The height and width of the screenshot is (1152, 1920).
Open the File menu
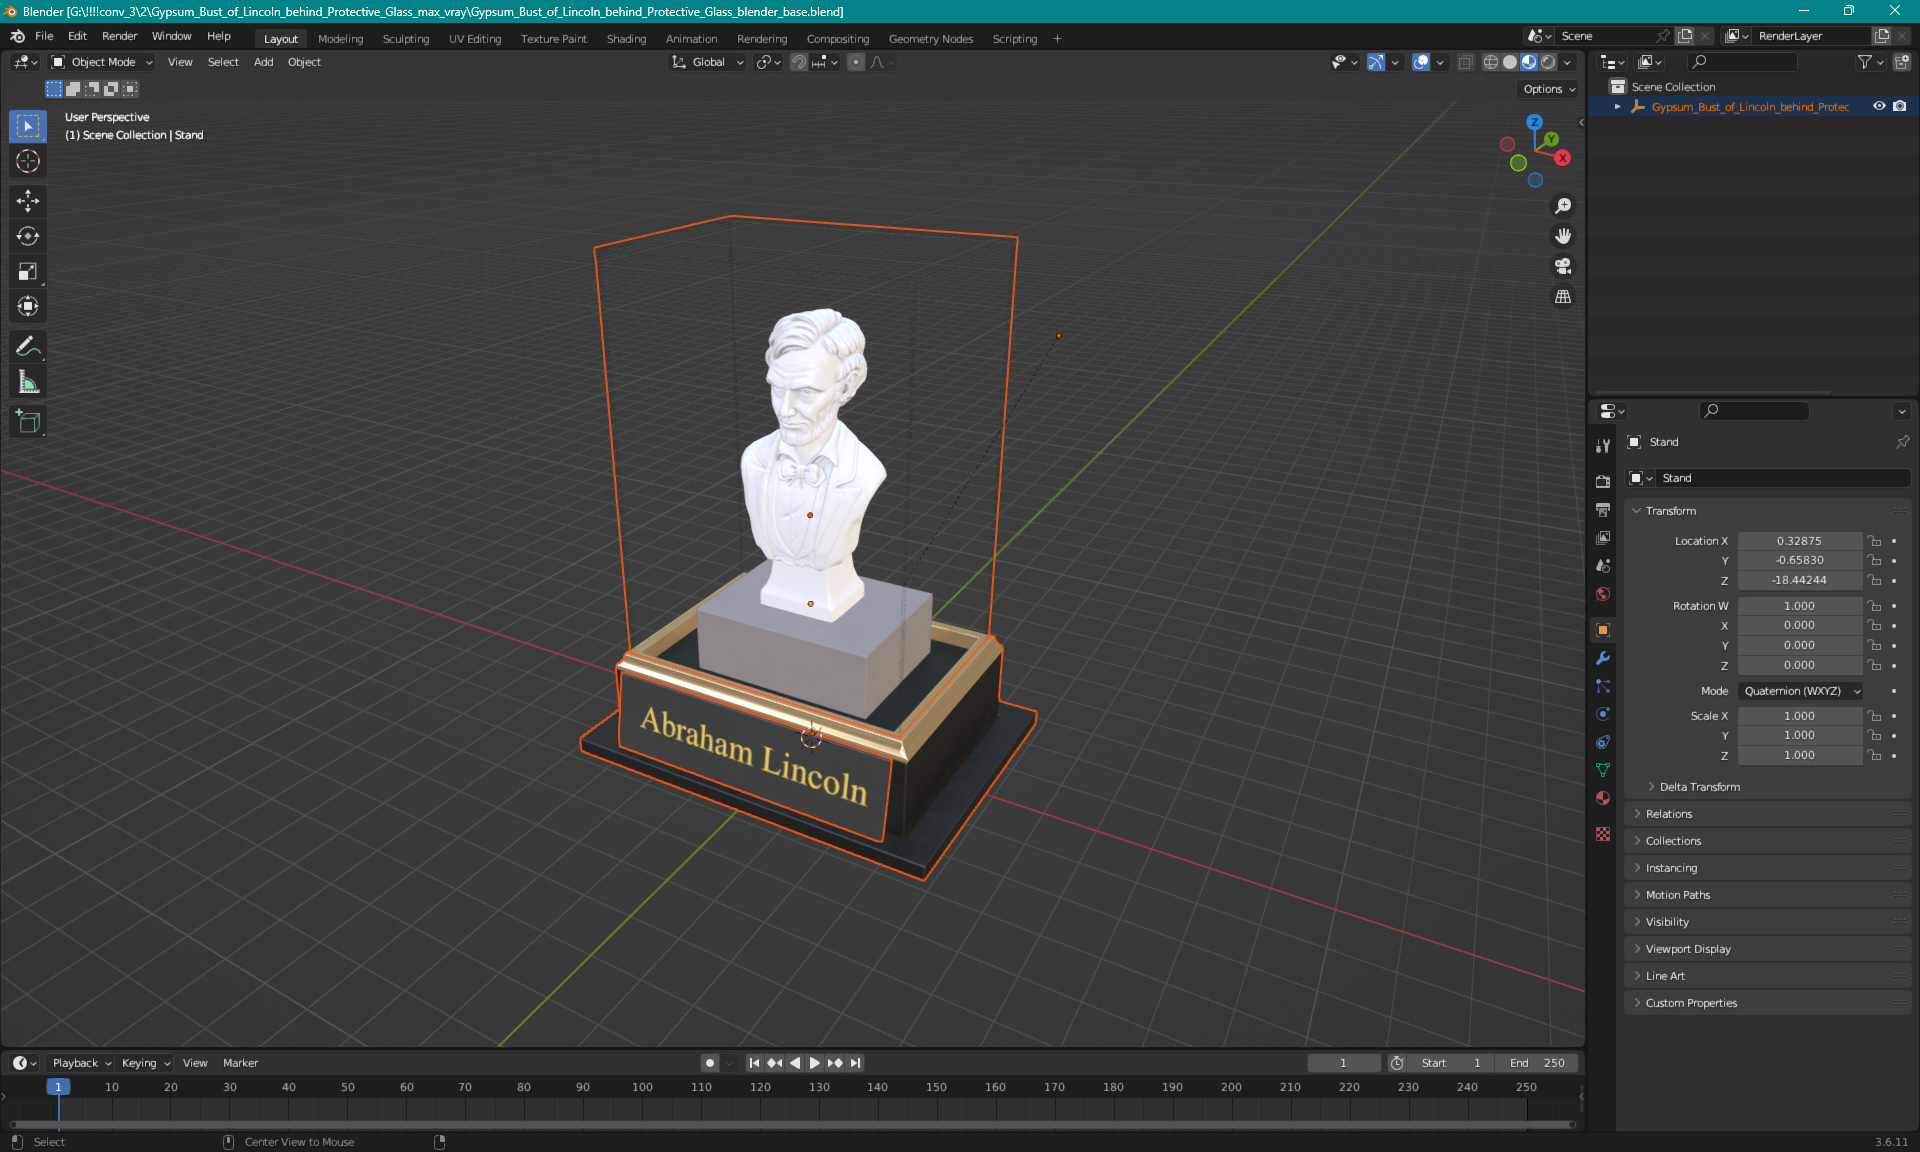[x=44, y=36]
